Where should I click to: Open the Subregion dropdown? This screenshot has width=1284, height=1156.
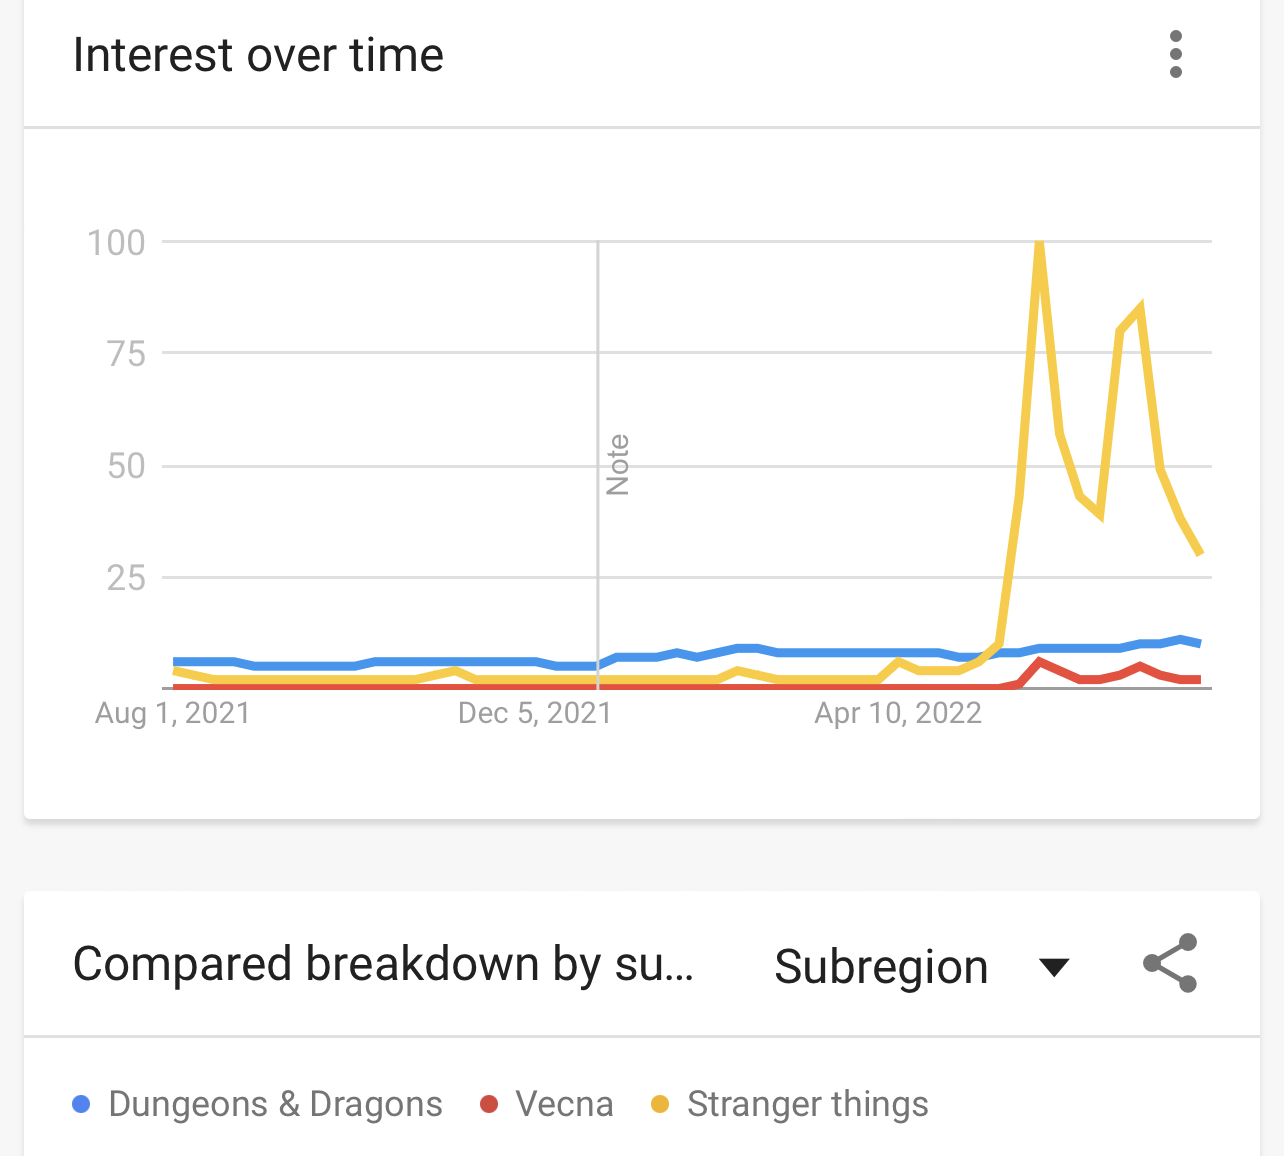(x=882, y=967)
